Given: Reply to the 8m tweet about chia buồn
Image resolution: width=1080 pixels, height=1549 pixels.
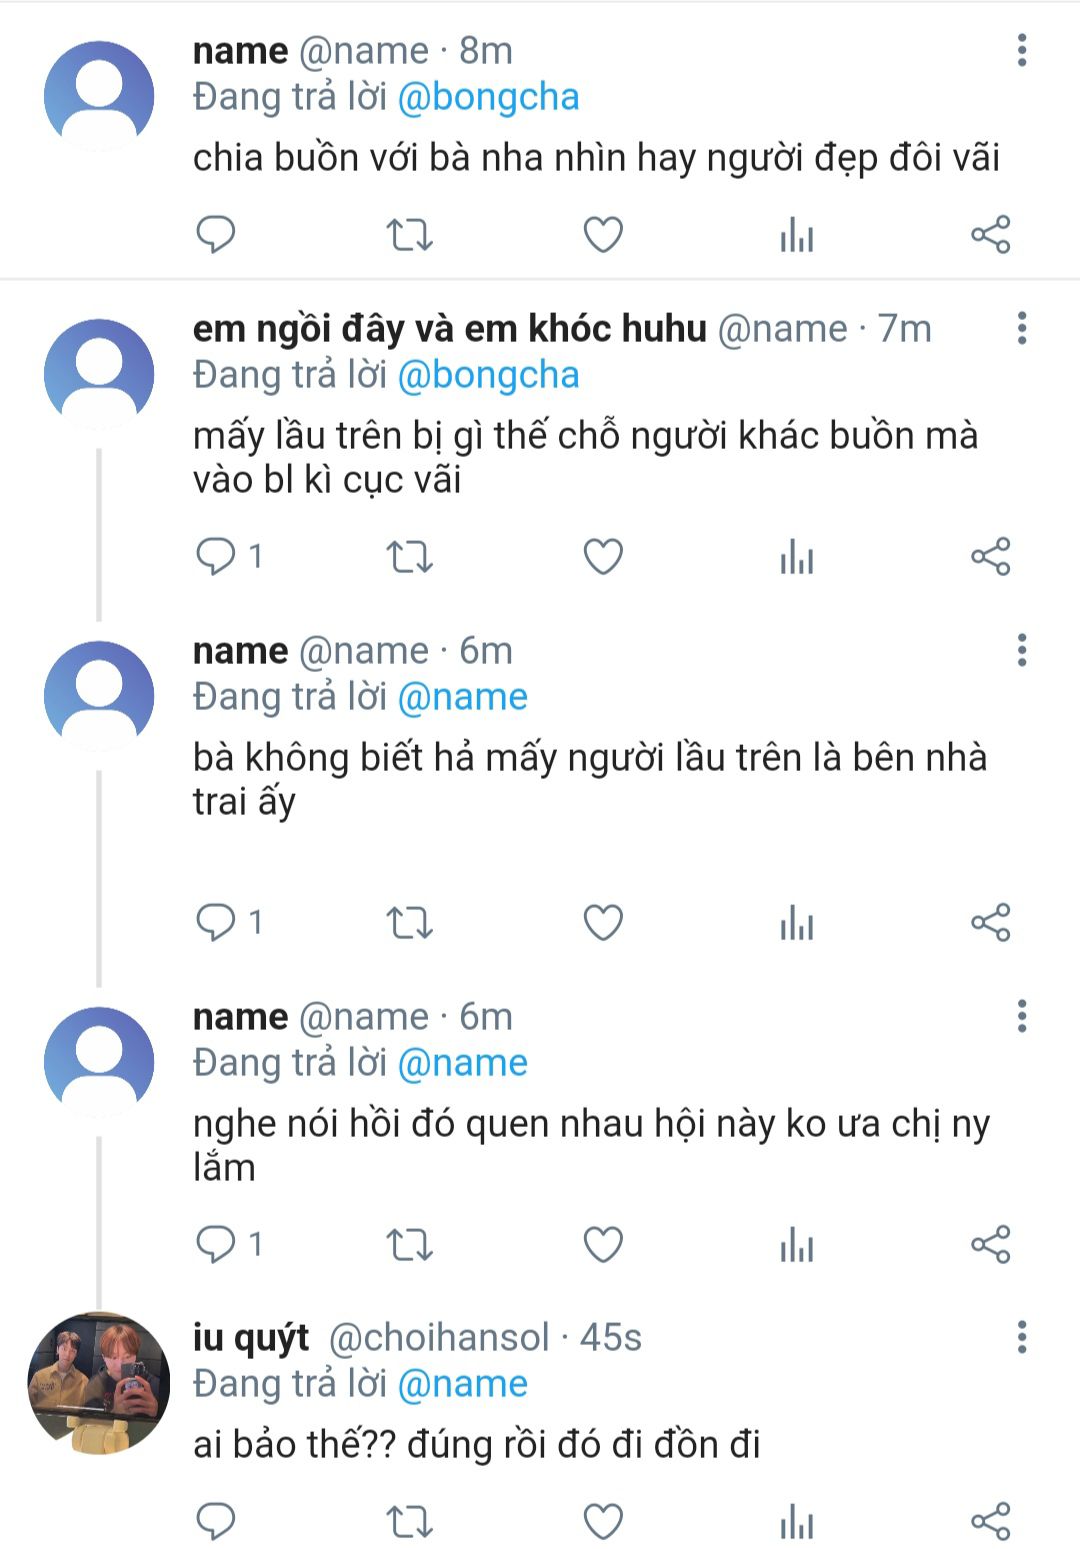Looking at the screenshot, I should (x=215, y=235).
